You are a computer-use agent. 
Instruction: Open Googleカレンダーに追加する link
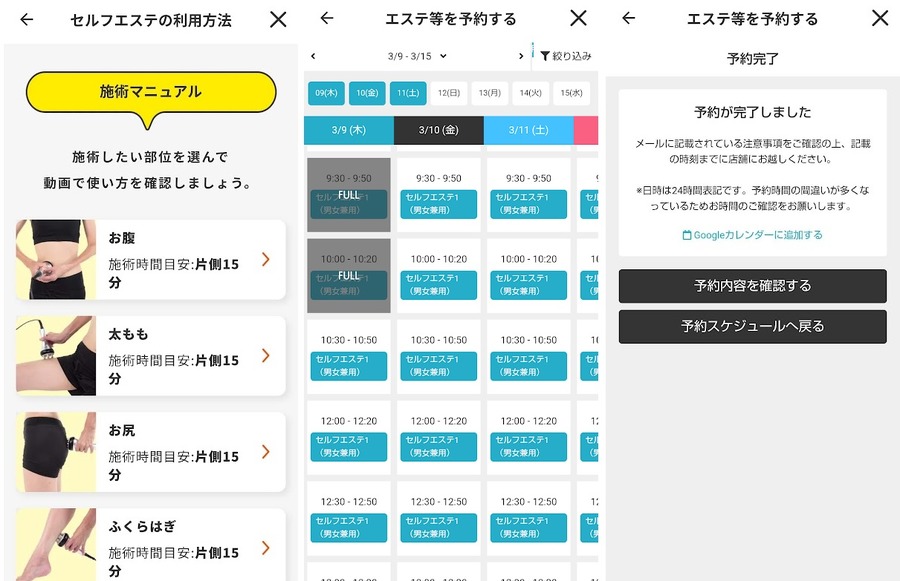click(753, 235)
